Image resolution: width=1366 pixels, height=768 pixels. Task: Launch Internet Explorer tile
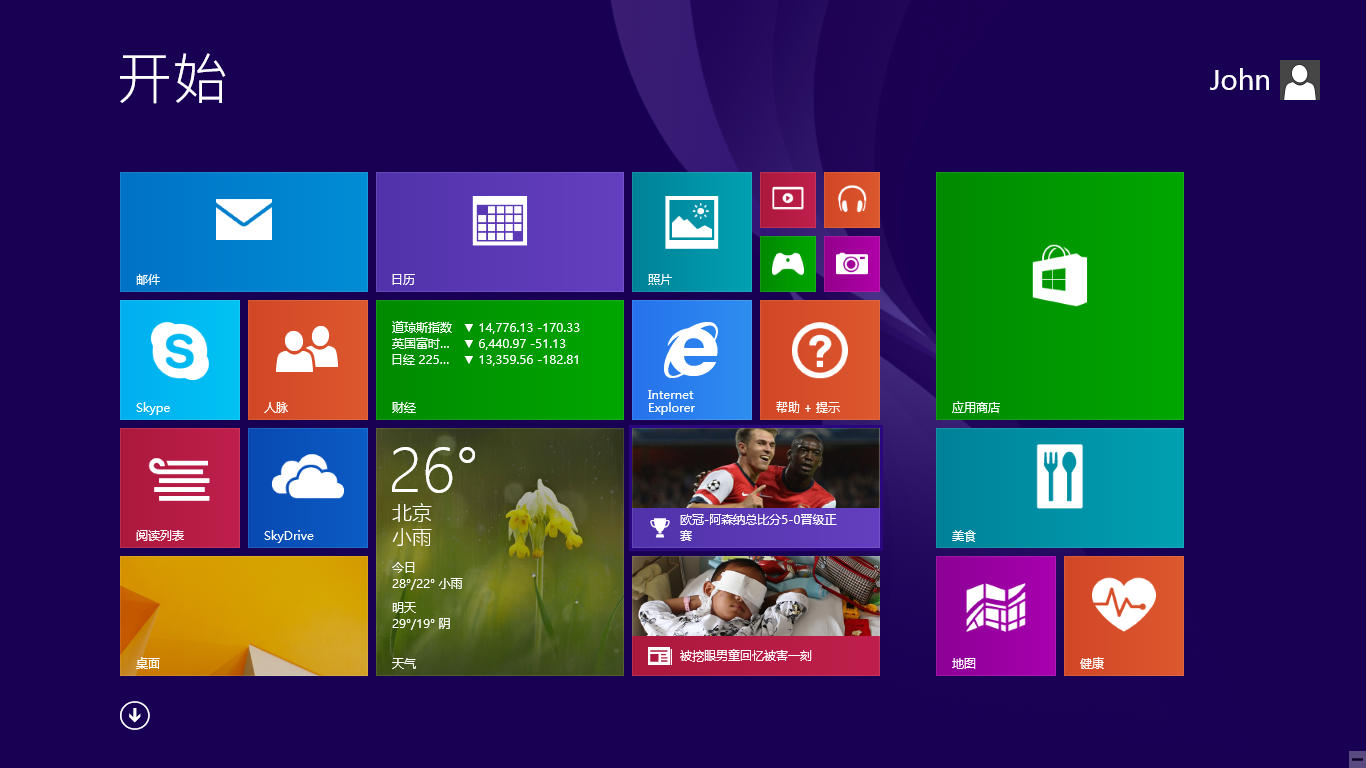pos(691,359)
